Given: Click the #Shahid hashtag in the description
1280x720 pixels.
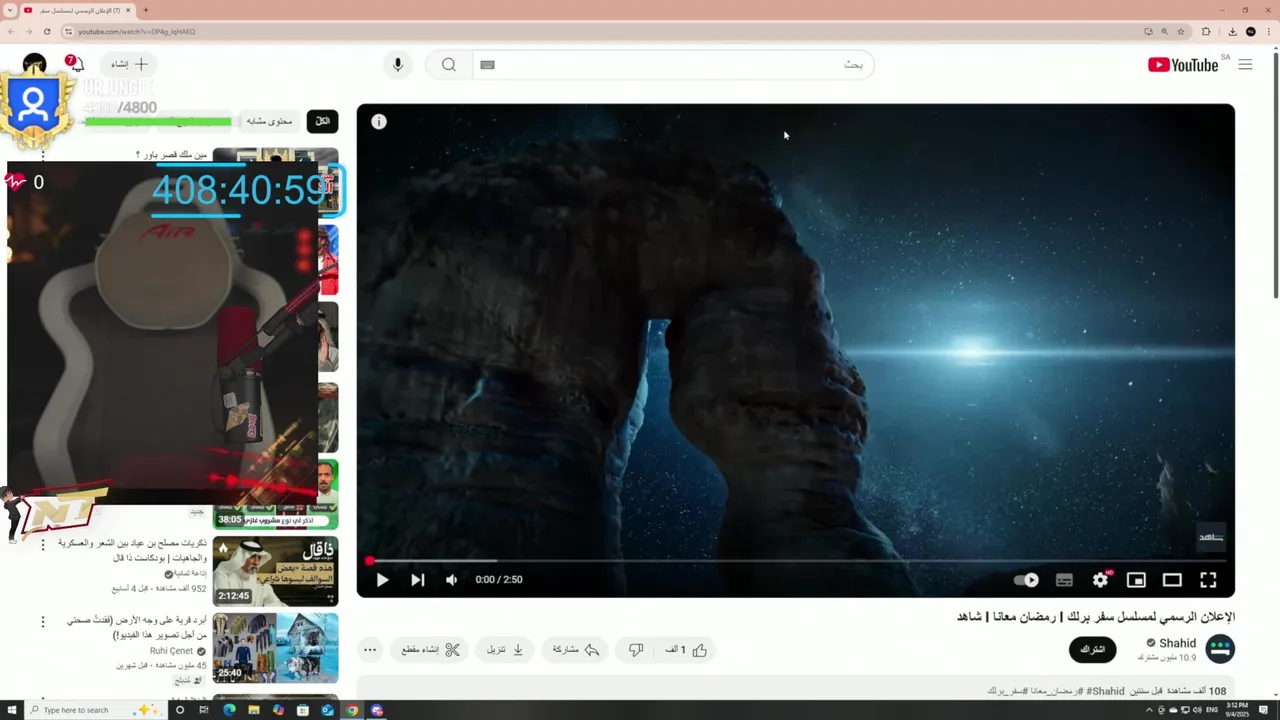Looking at the screenshot, I should pyautogui.click(x=1105, y=691).
